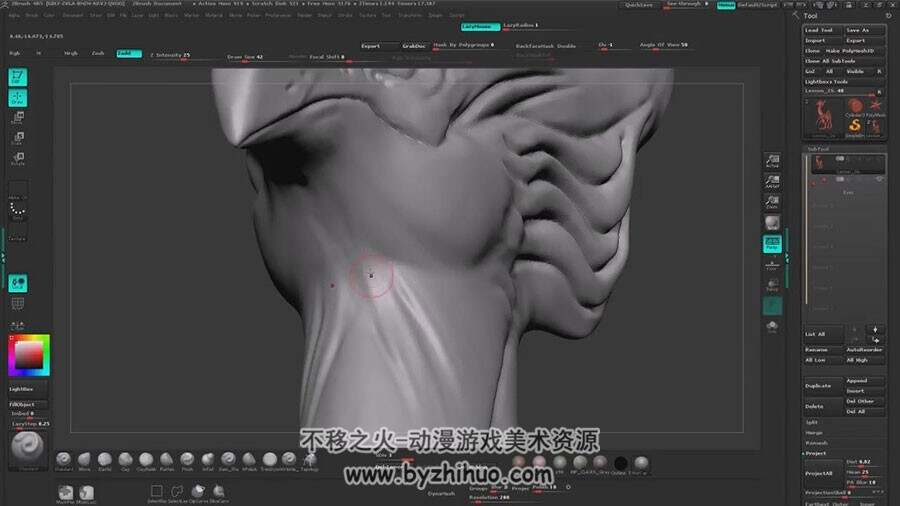Pick the Standard brush in the bottom shelf
900x506 pixels.
(x=64, y=460)
